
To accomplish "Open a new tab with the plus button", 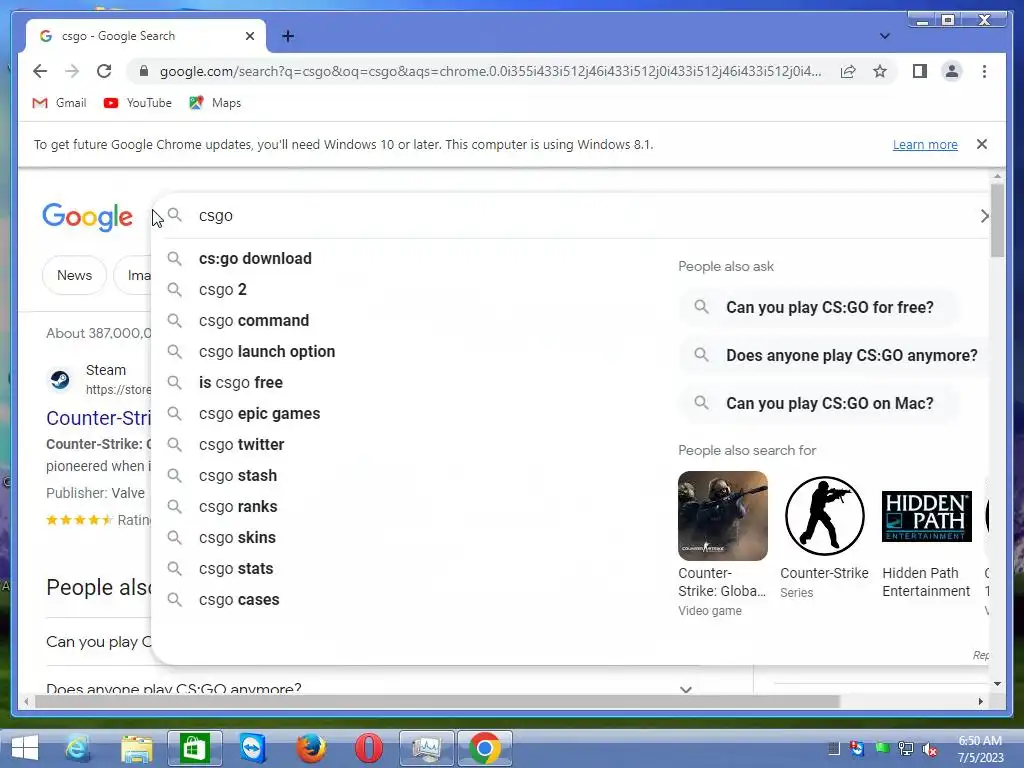I will [288, 36].
